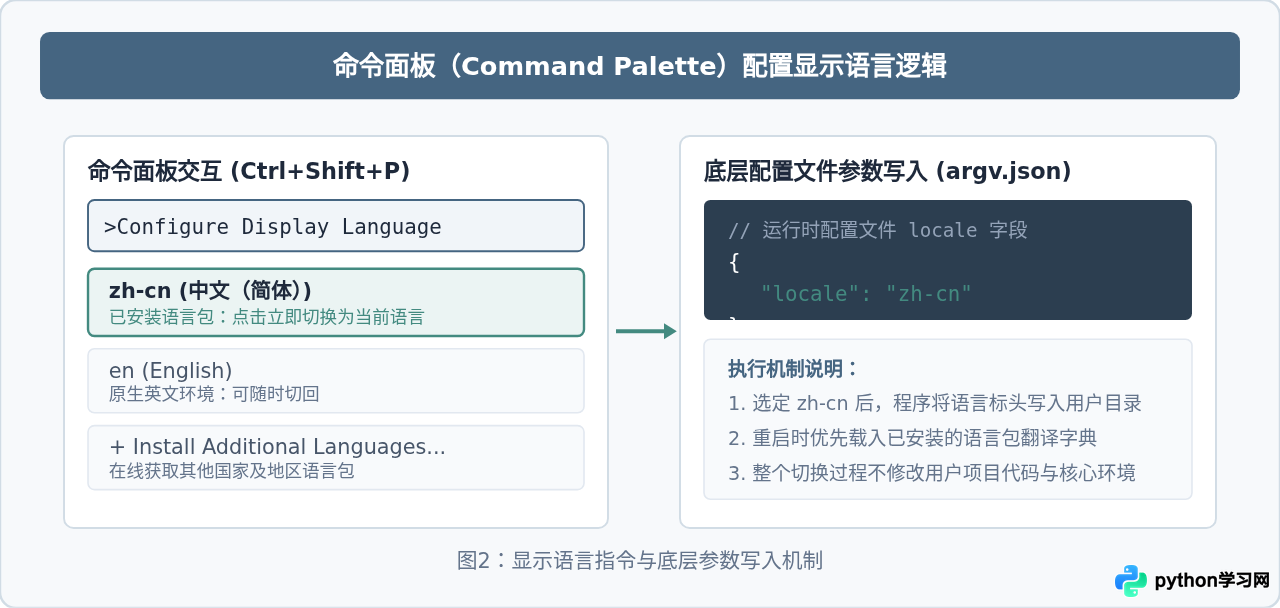Click the opening brace in the code block
The height and width of the screenshot is (608, 1280).
(734, 262)
